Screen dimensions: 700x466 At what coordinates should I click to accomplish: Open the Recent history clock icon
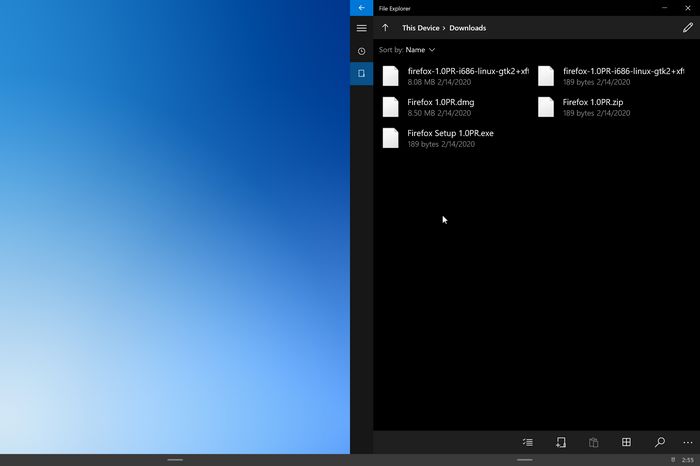(361, 51)
